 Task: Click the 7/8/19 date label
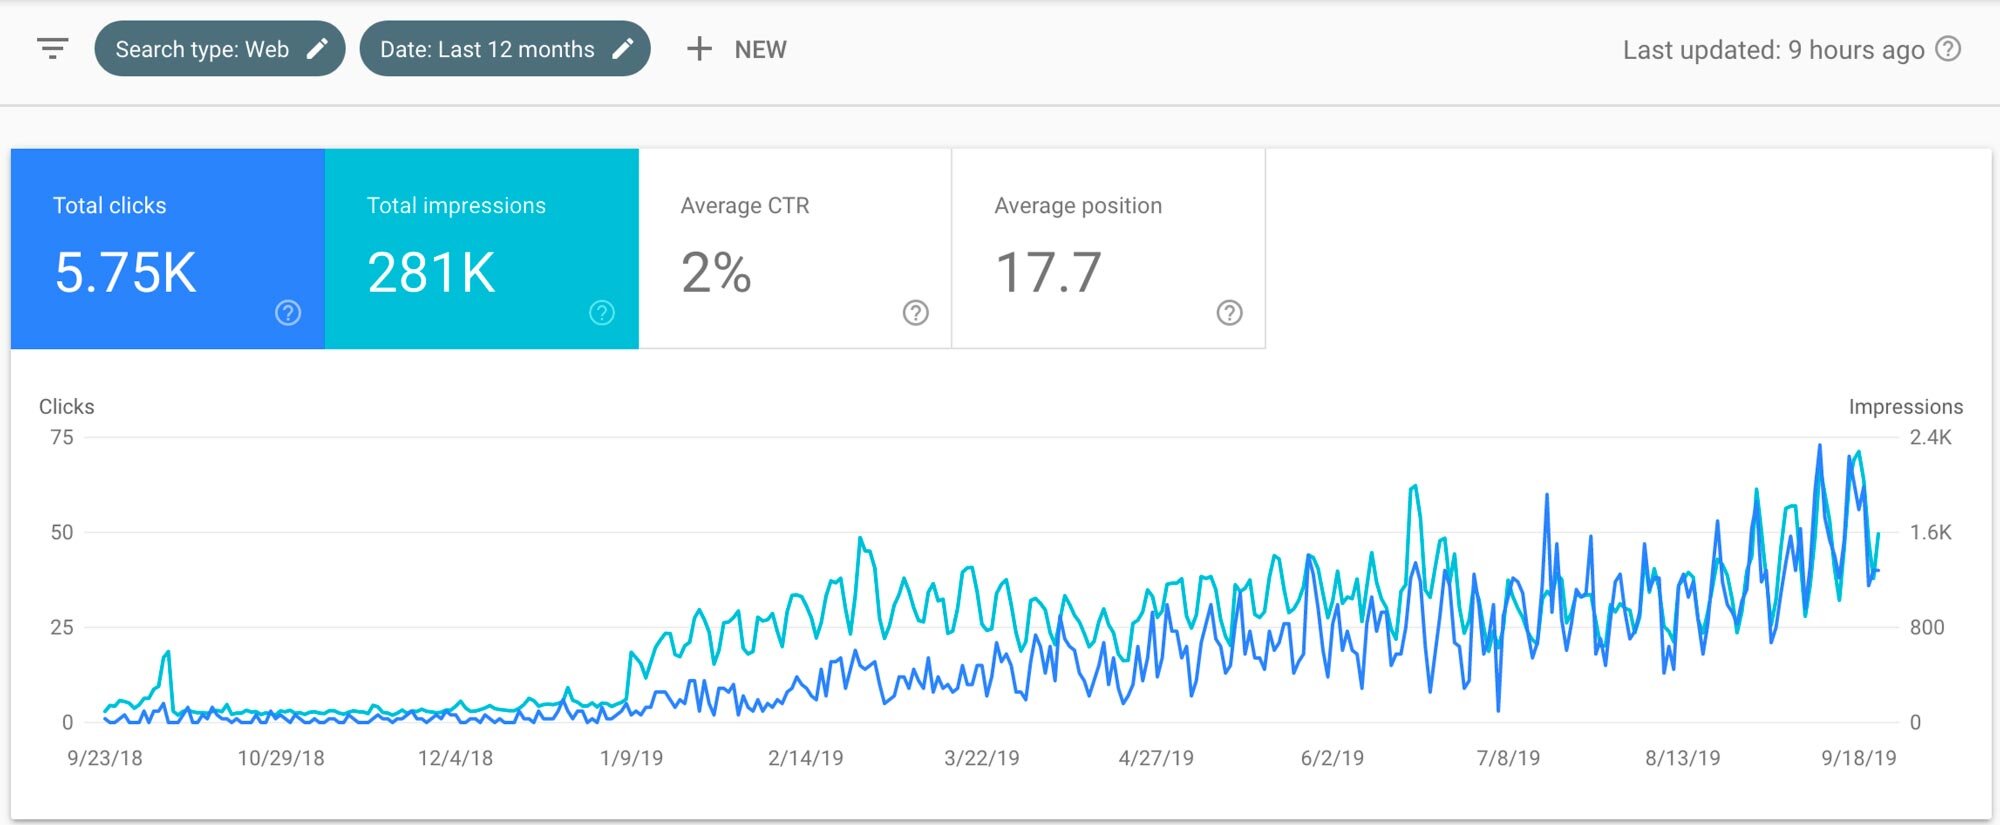[x=1508, y=758]
